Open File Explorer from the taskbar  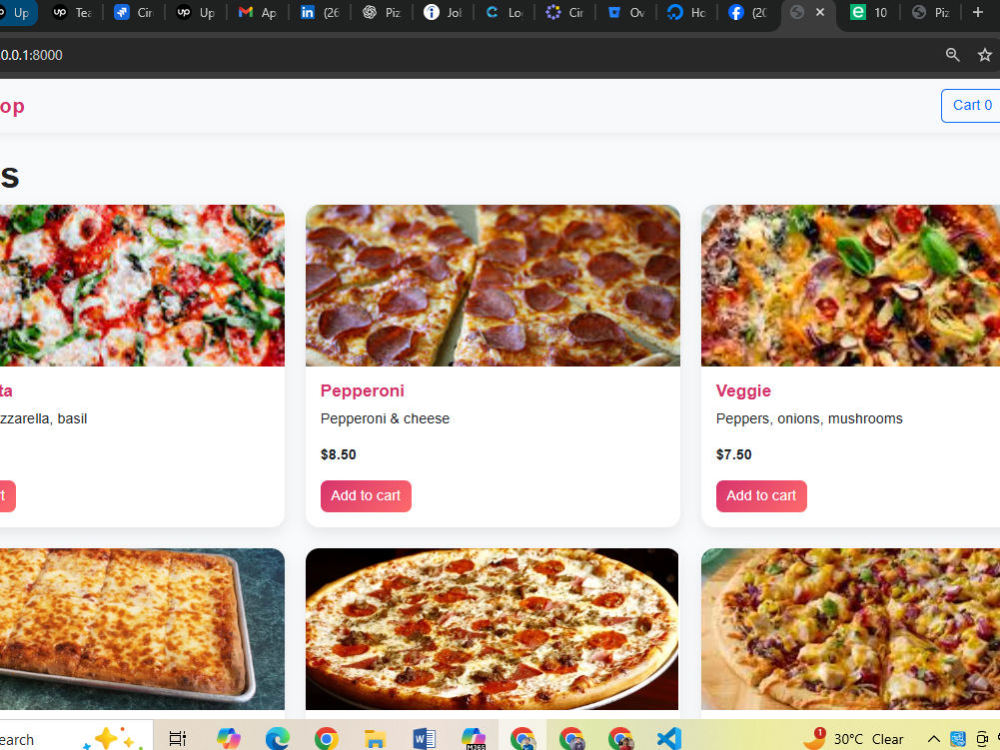pos(375,739)
